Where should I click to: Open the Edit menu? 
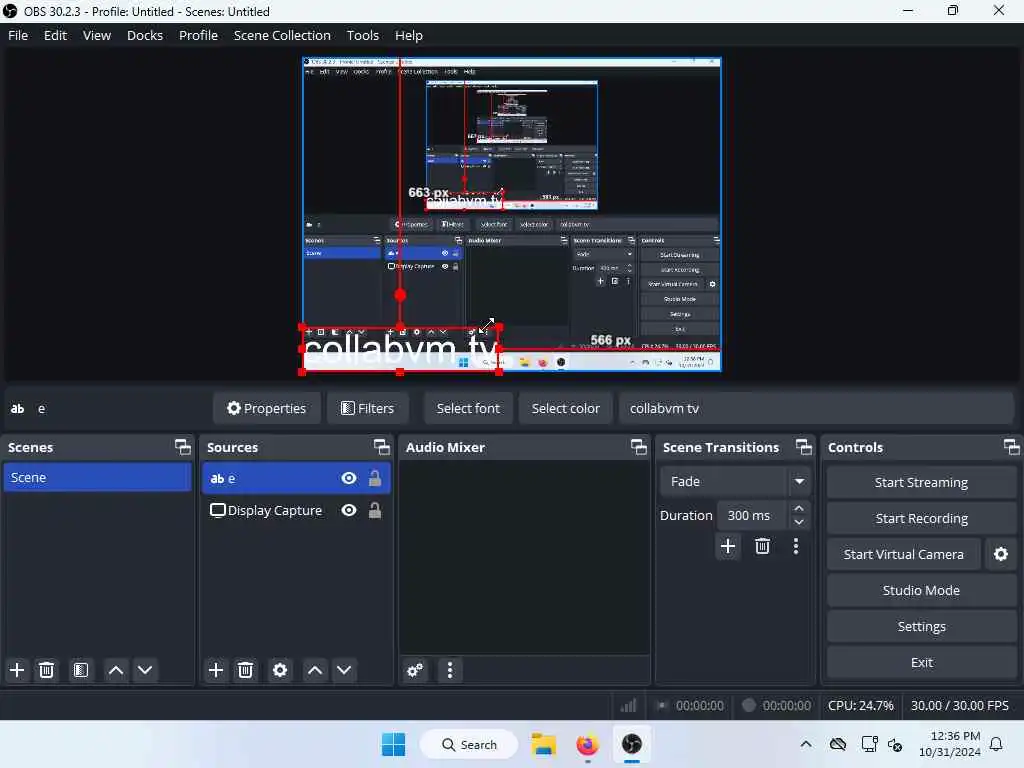click(56, 35)
